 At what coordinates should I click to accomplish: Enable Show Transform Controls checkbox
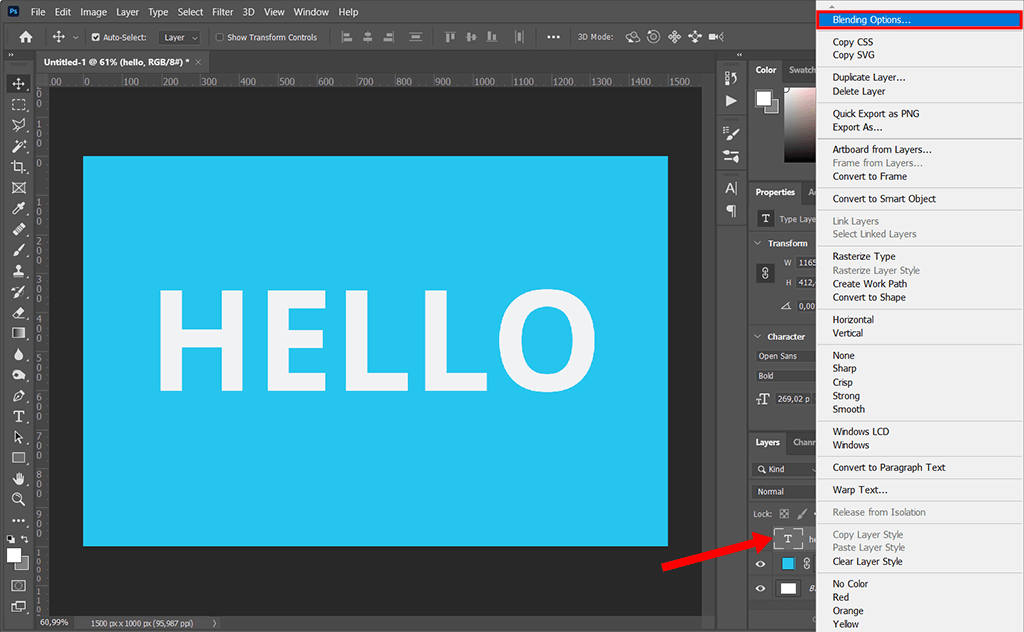(x=219, y=37)
